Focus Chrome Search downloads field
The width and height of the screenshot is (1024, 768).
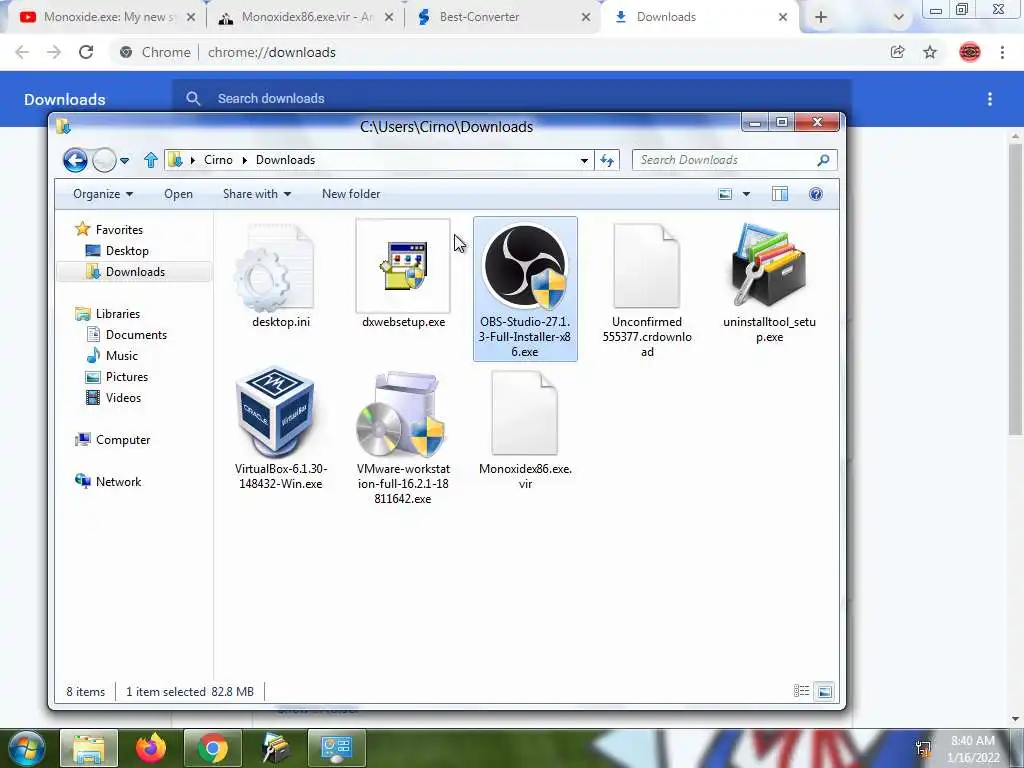(x=511, y=98)
